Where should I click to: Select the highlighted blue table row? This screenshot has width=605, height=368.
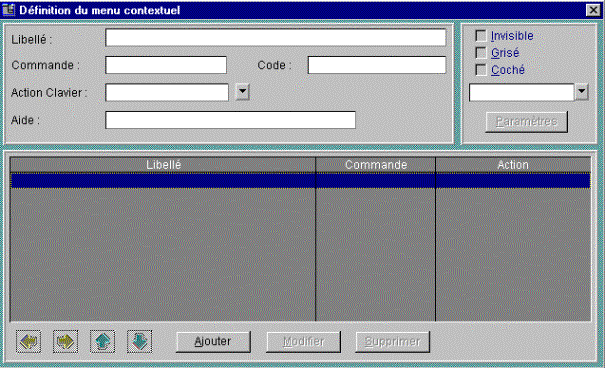tap(300, 181)
